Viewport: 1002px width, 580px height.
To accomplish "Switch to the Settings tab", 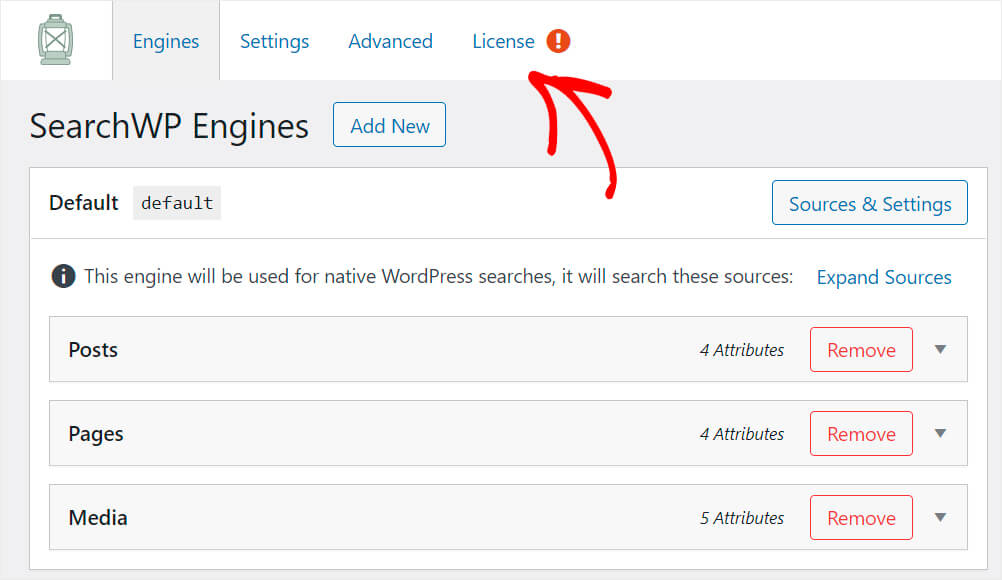I will tap(274, 41).
